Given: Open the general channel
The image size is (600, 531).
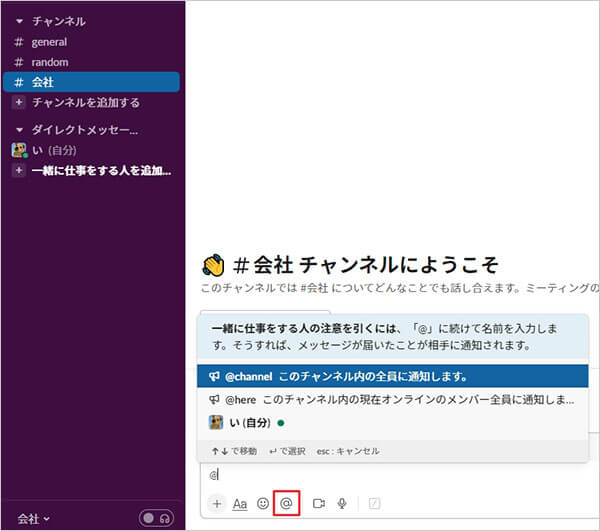Looking at the screenshot, I should [x=49, y=42].
